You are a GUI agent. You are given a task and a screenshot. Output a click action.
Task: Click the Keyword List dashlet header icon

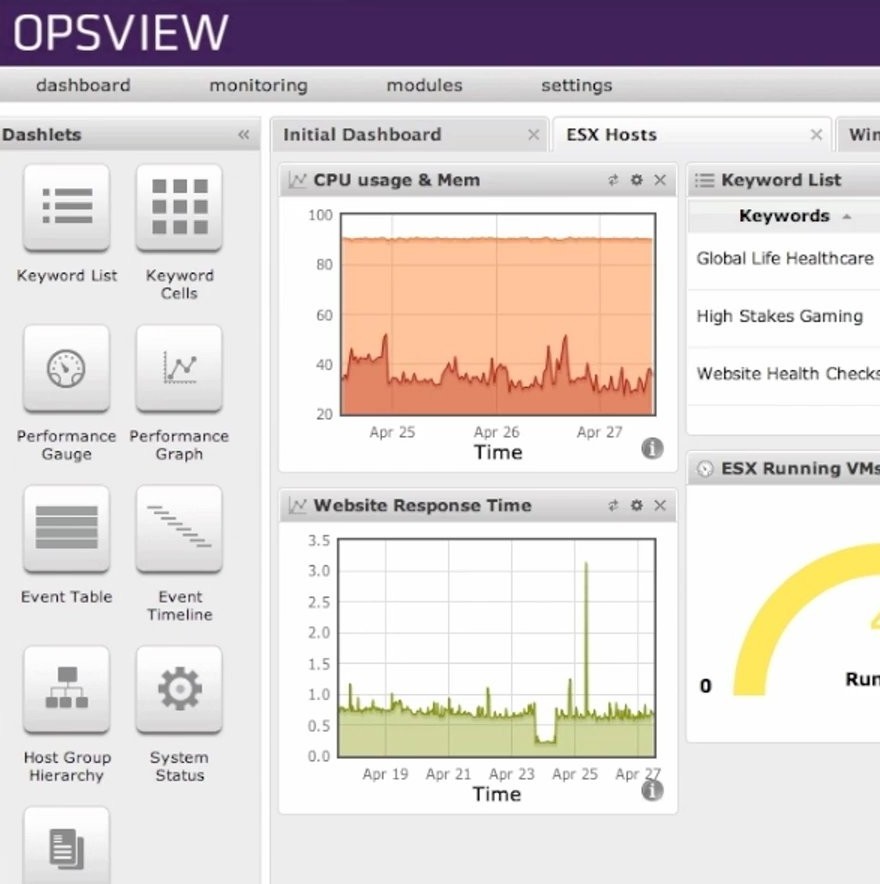click(704, 180)
